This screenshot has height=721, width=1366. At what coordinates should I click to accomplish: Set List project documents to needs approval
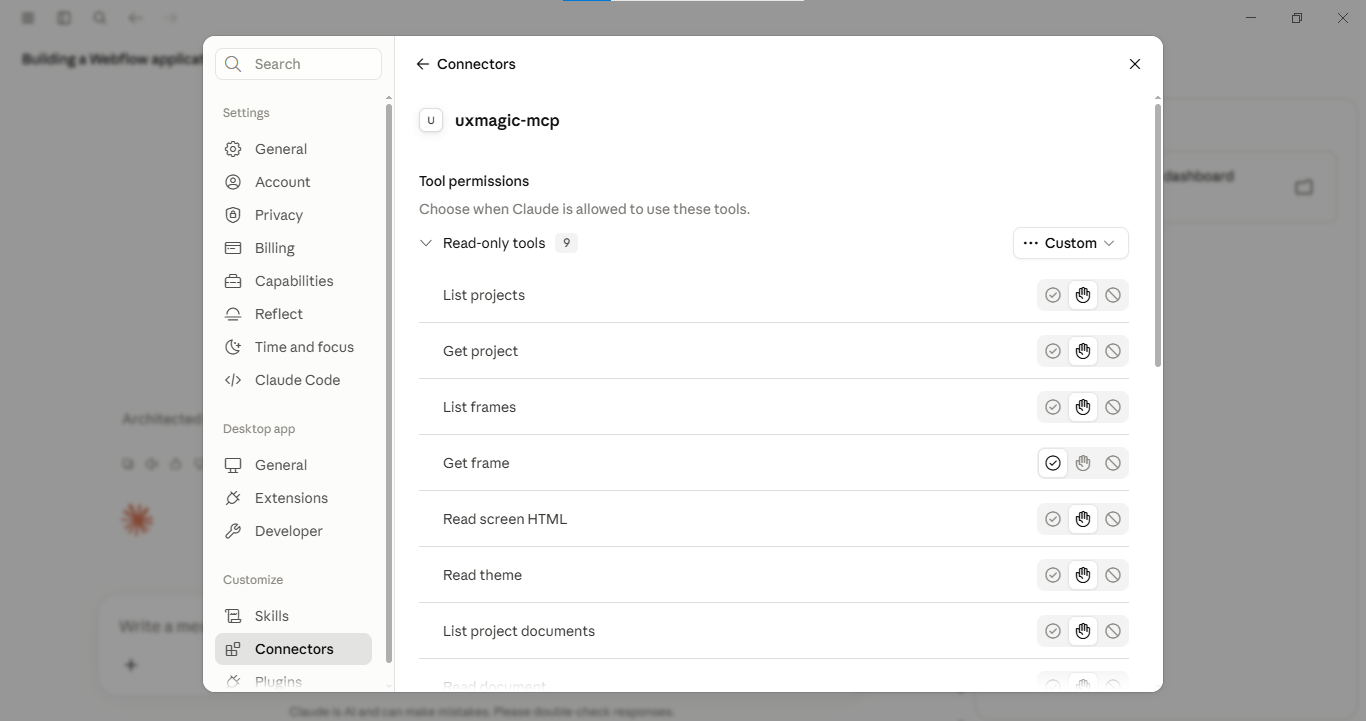point(1083,631)
